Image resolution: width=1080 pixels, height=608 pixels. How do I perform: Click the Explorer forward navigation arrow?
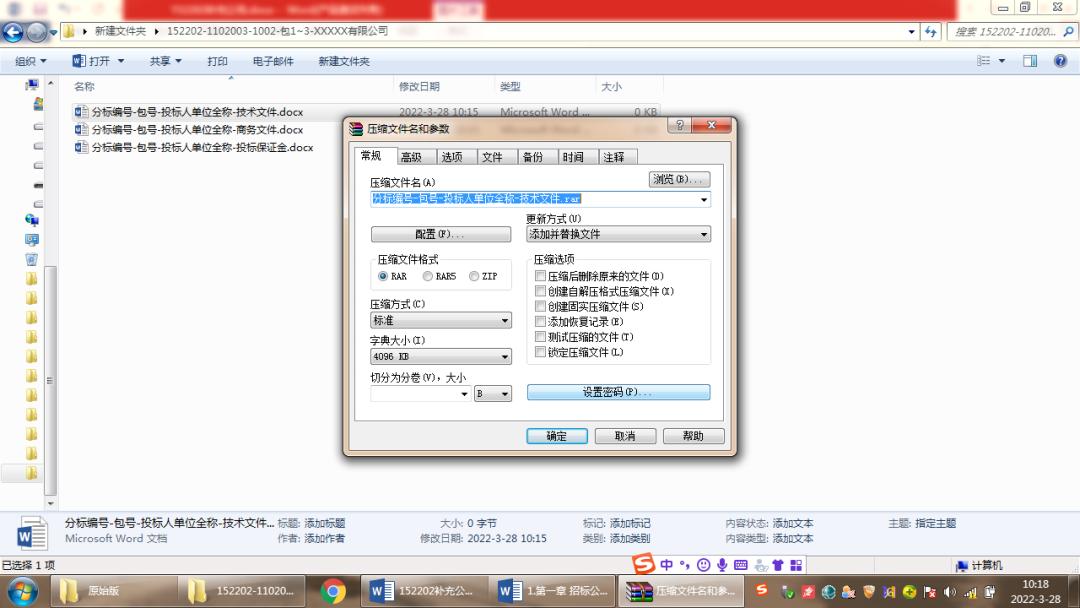point(37,32)
